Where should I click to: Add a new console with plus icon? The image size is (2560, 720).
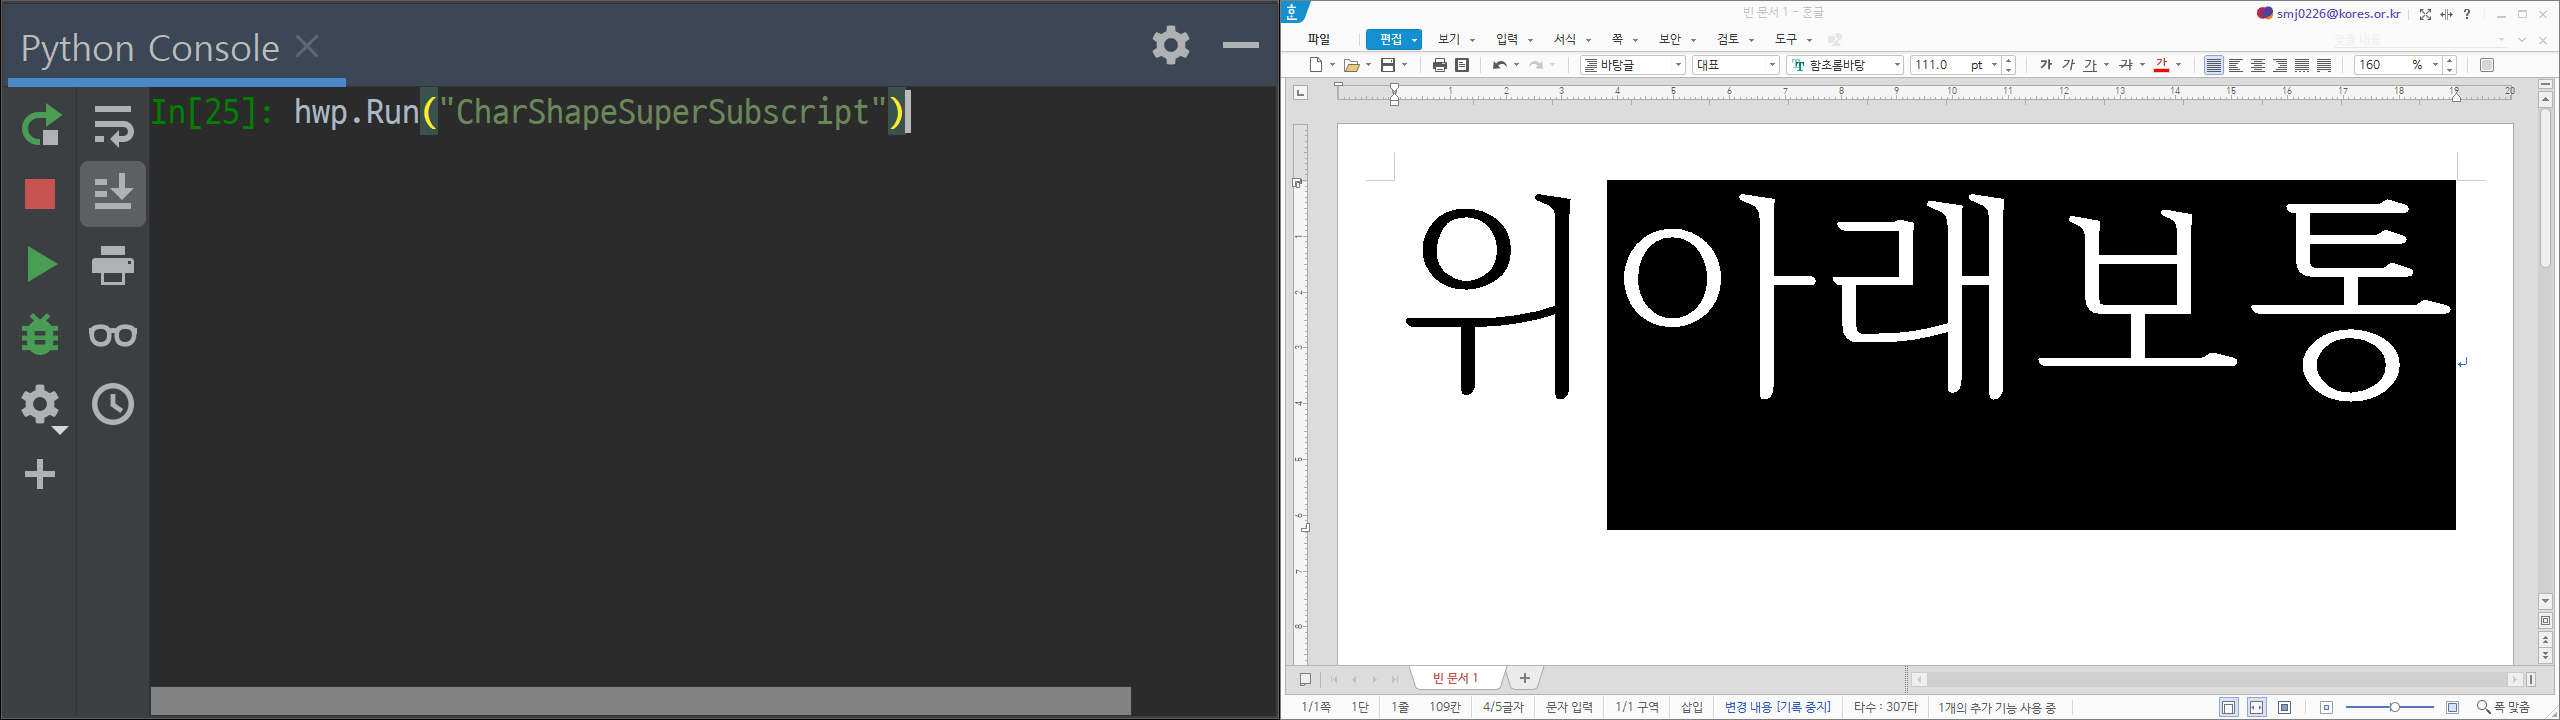[40, 474]
